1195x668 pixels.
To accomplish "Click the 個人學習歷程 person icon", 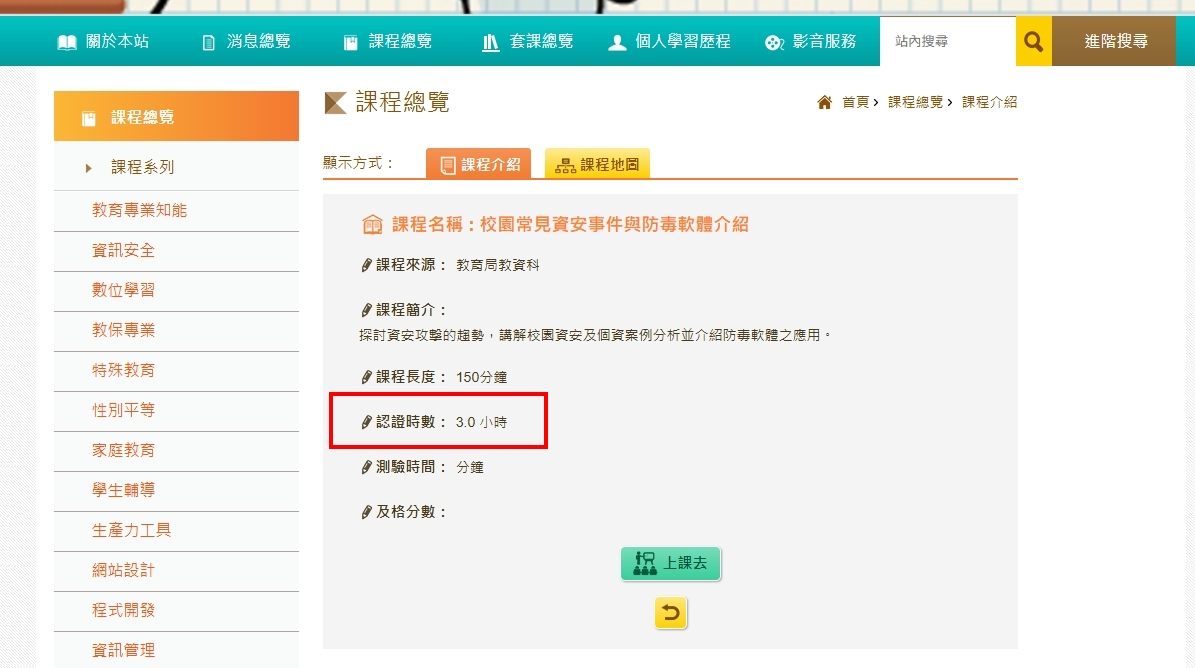I will [x=617, y=42].
